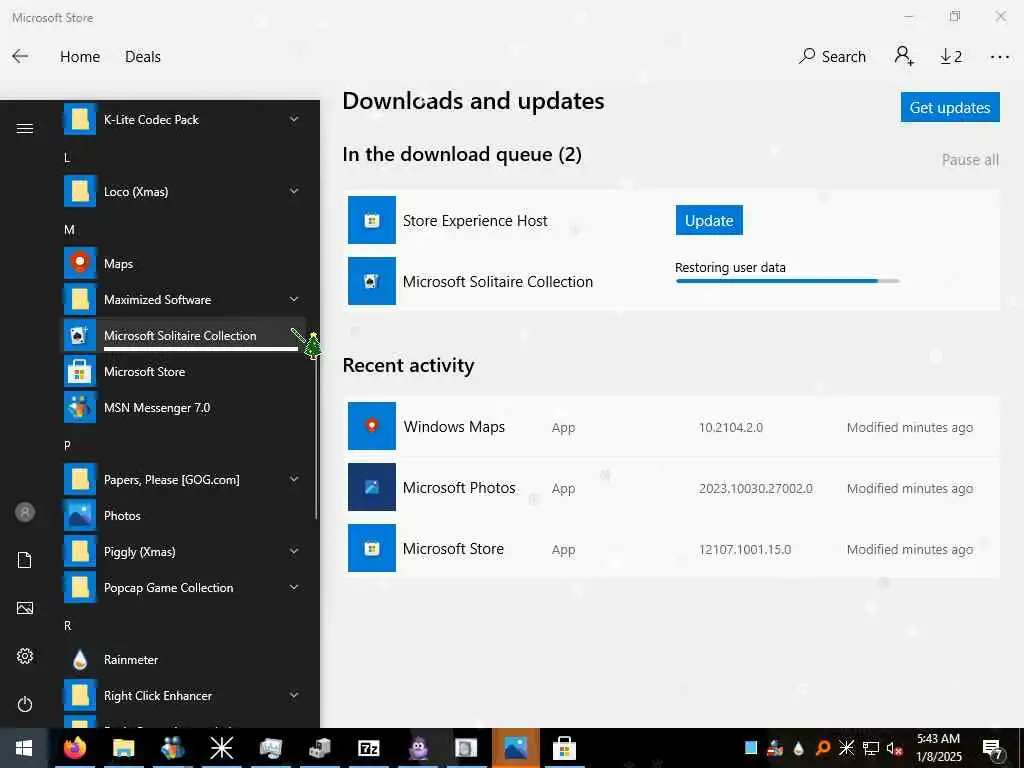Click the Solitaire Collection queue tile icon
Image resolution: width=1024 pixels, height=768 pixels.
click(x=372, y=281)
